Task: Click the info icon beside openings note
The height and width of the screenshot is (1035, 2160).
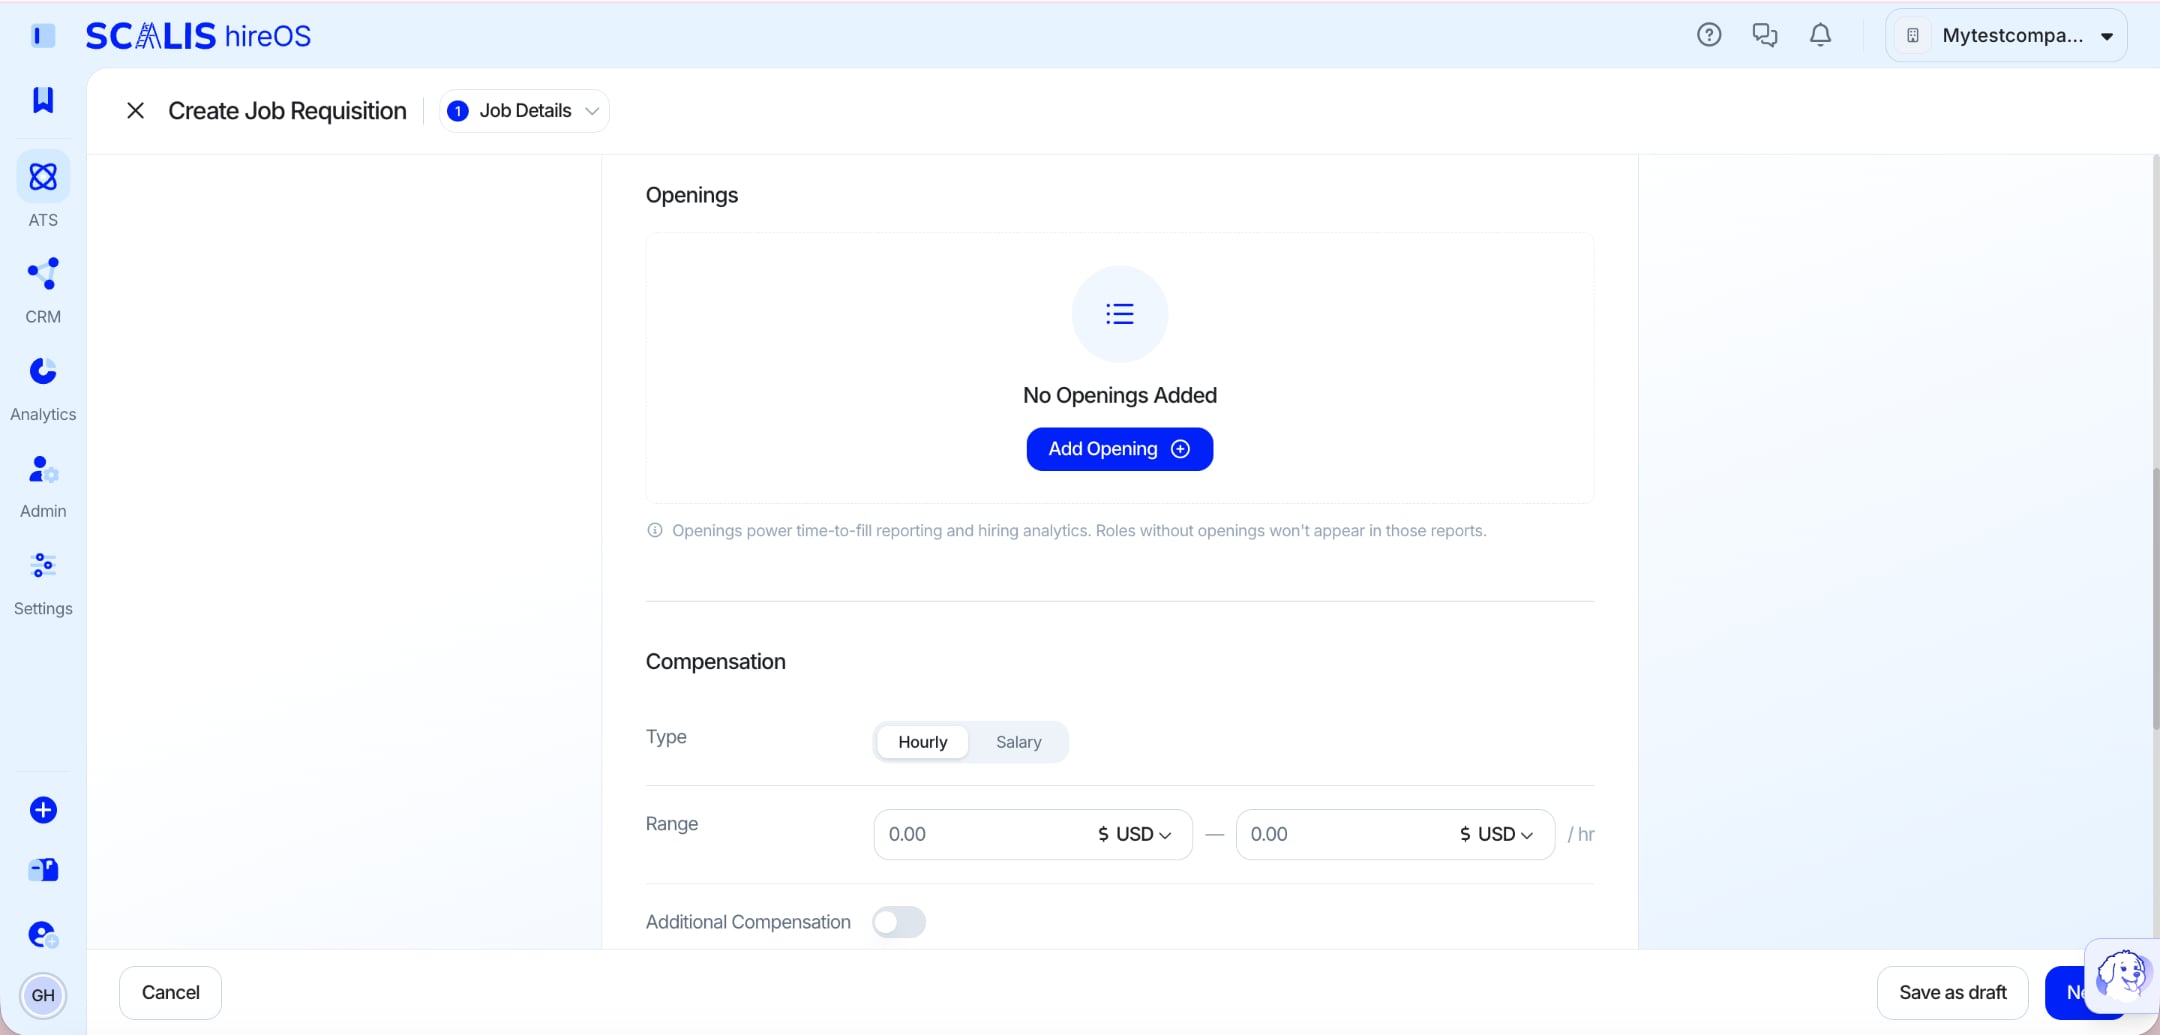Action: [x=655, y=530]
